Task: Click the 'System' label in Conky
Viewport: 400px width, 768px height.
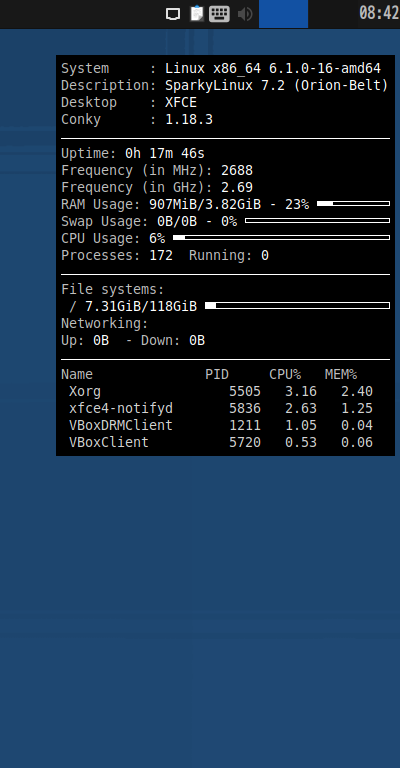Action: coord(85,69)
